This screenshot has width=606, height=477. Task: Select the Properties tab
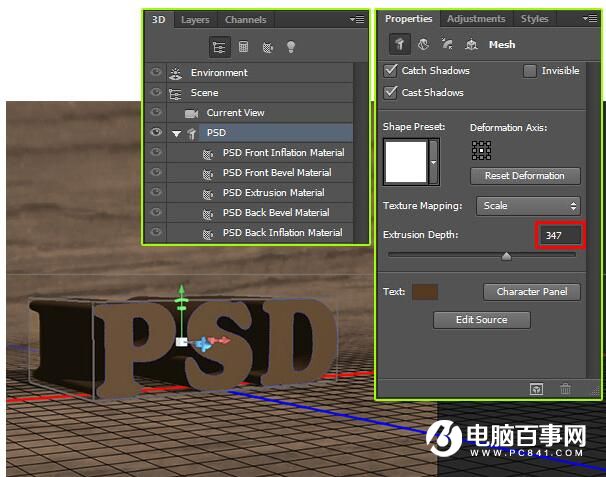click(409, 19)
